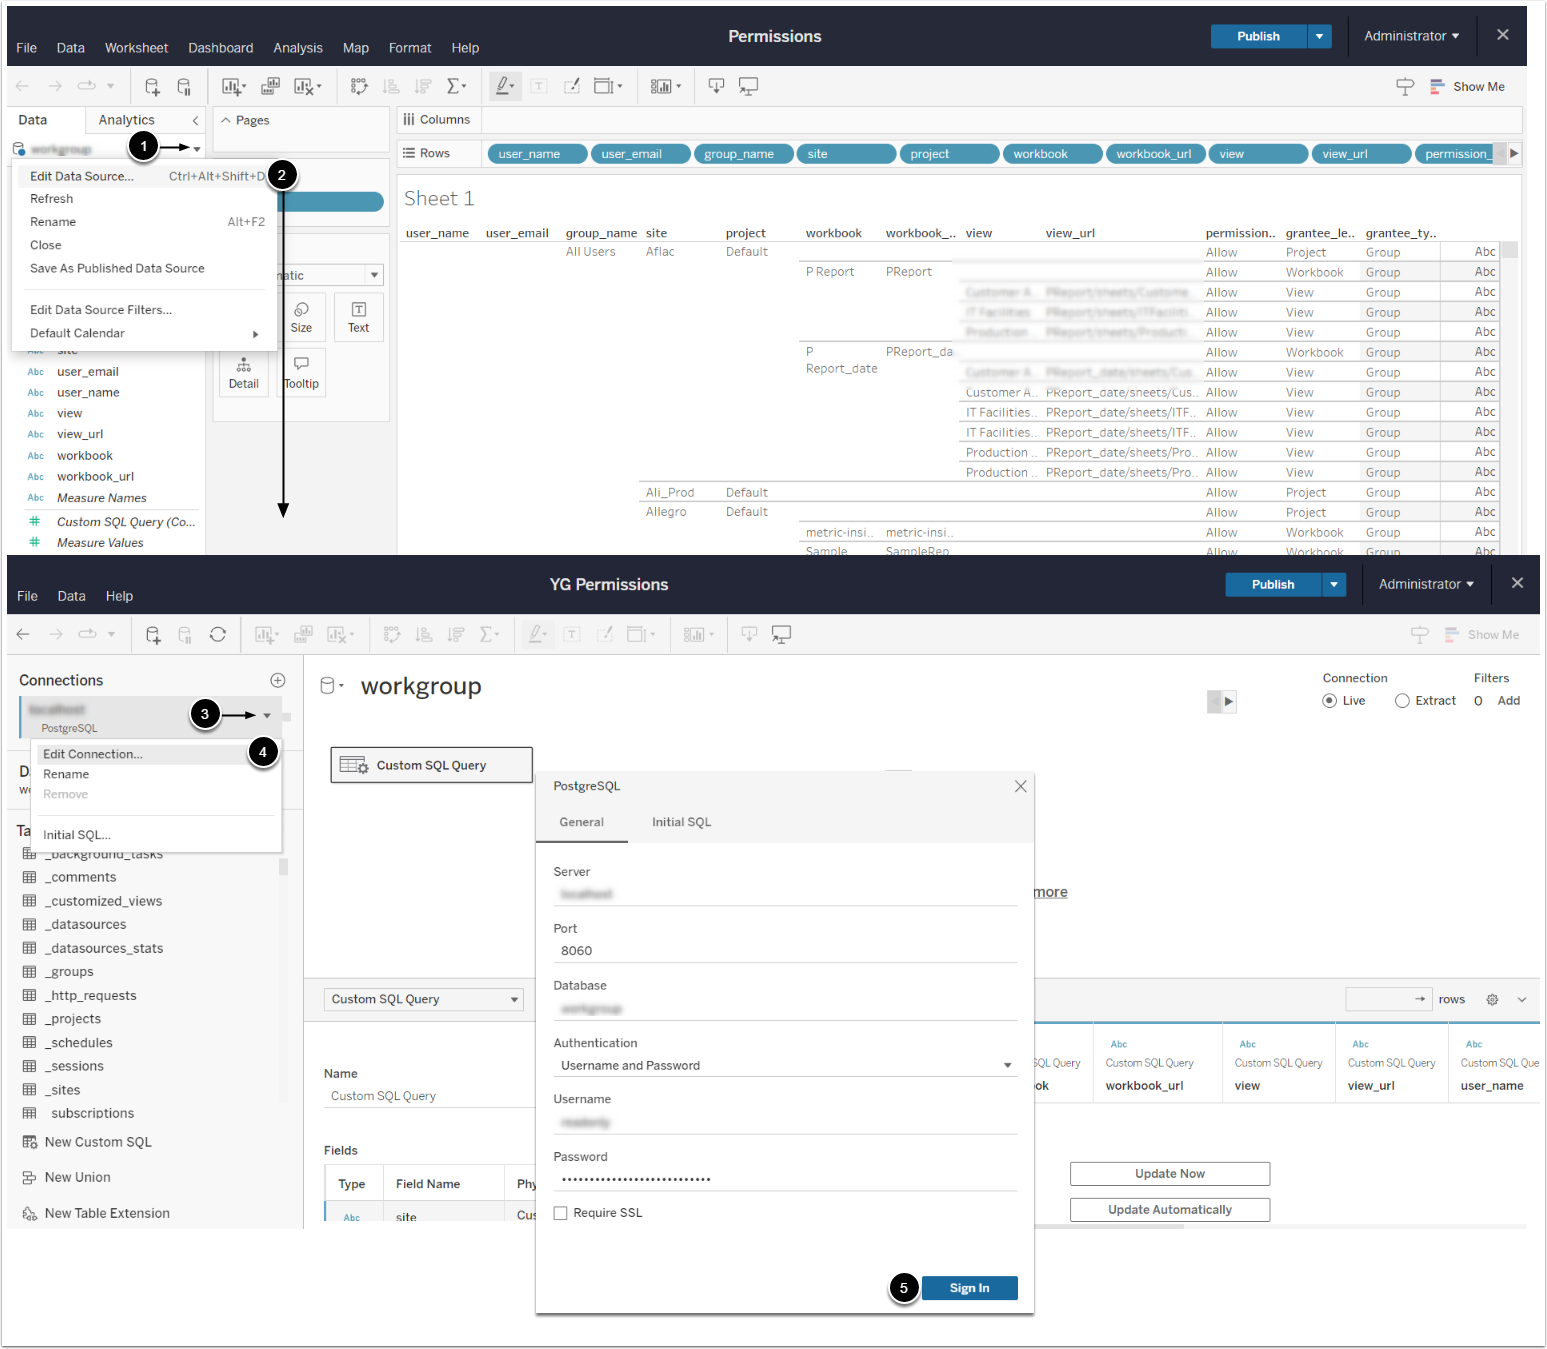The image size is (1547, 1349).
Task: Close the PostgreSQL dialog
Action: [1020, 786]
